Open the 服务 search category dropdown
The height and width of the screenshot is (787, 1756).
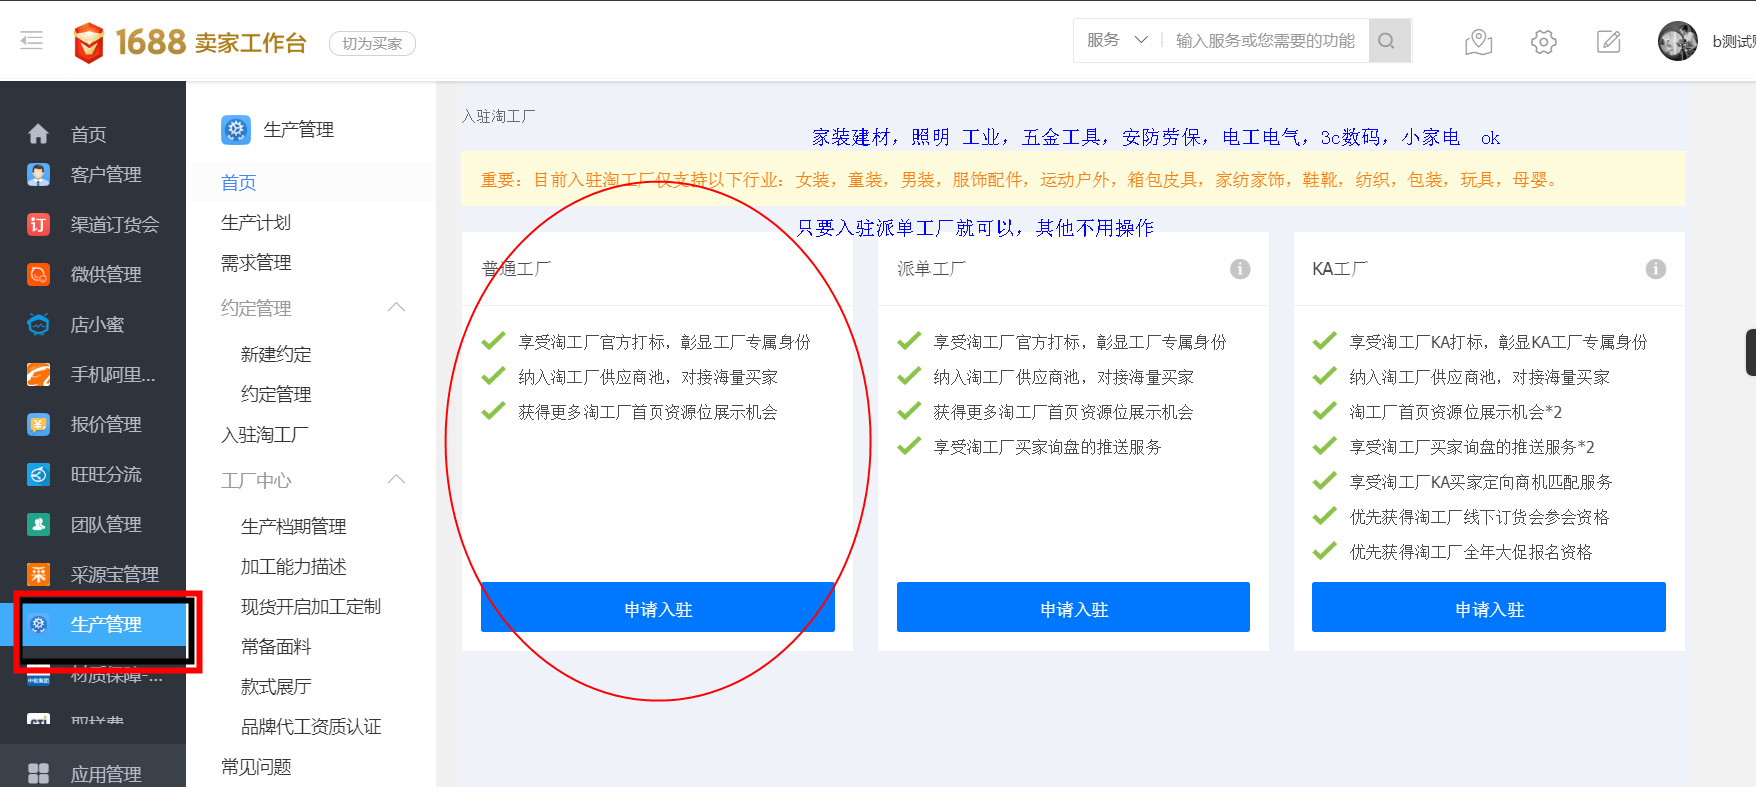click(1117, 40)
